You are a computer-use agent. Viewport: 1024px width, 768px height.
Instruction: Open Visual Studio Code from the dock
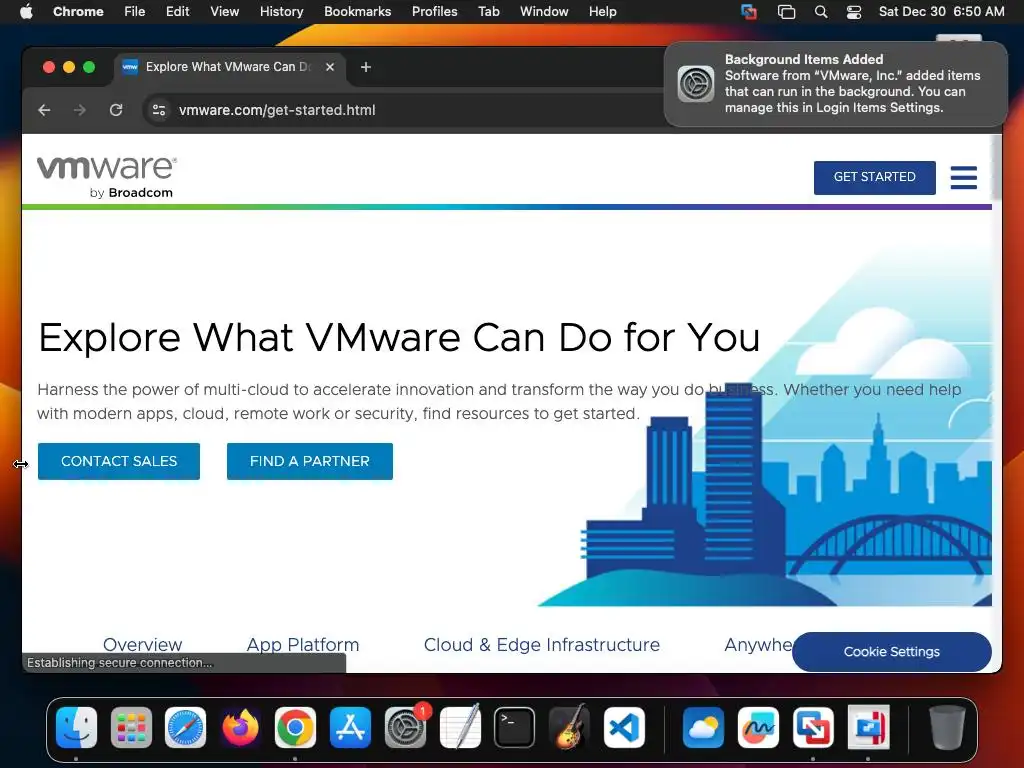tap(624, 727)
